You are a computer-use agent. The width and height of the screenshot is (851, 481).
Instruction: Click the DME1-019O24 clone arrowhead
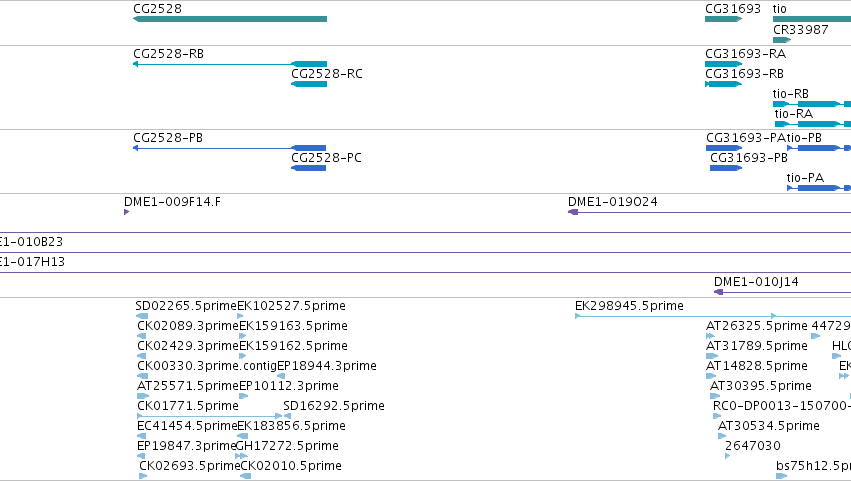click(573, 212)
